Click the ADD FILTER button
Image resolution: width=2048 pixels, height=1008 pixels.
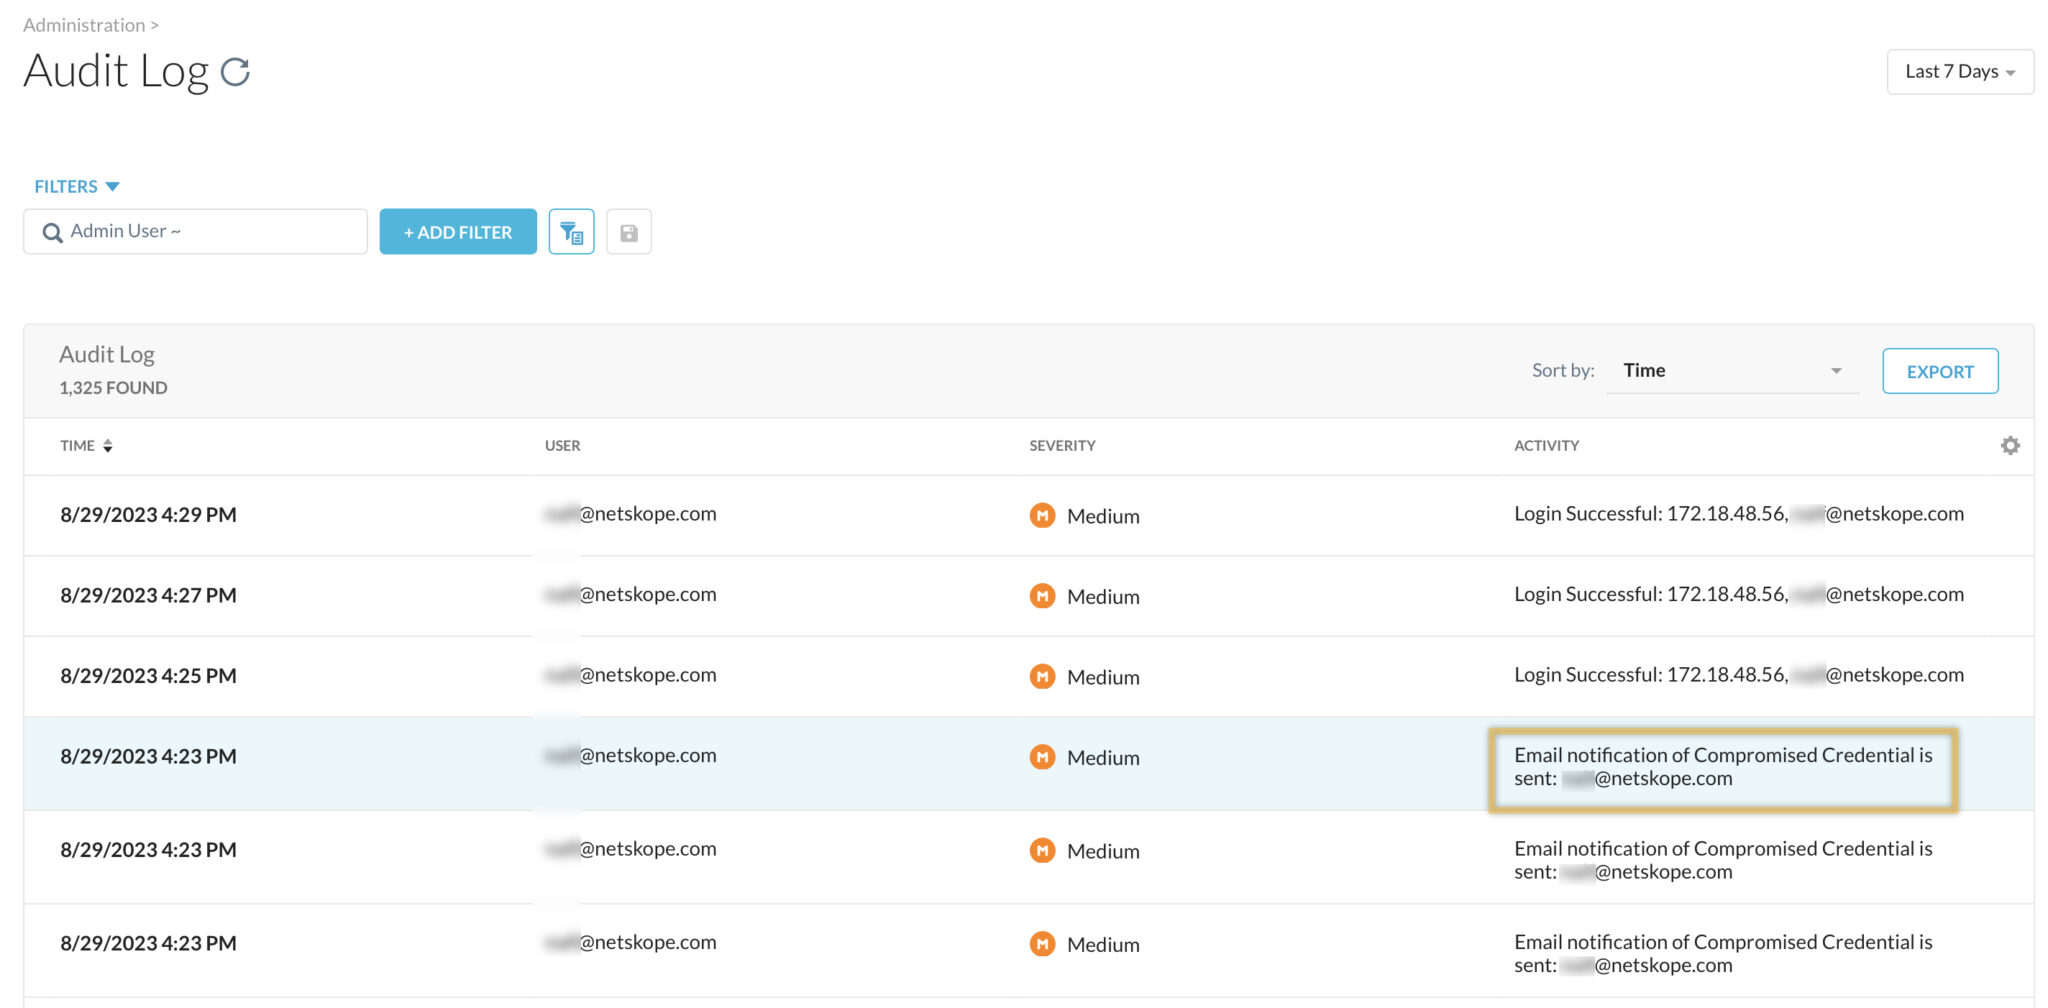coord(457,231)
